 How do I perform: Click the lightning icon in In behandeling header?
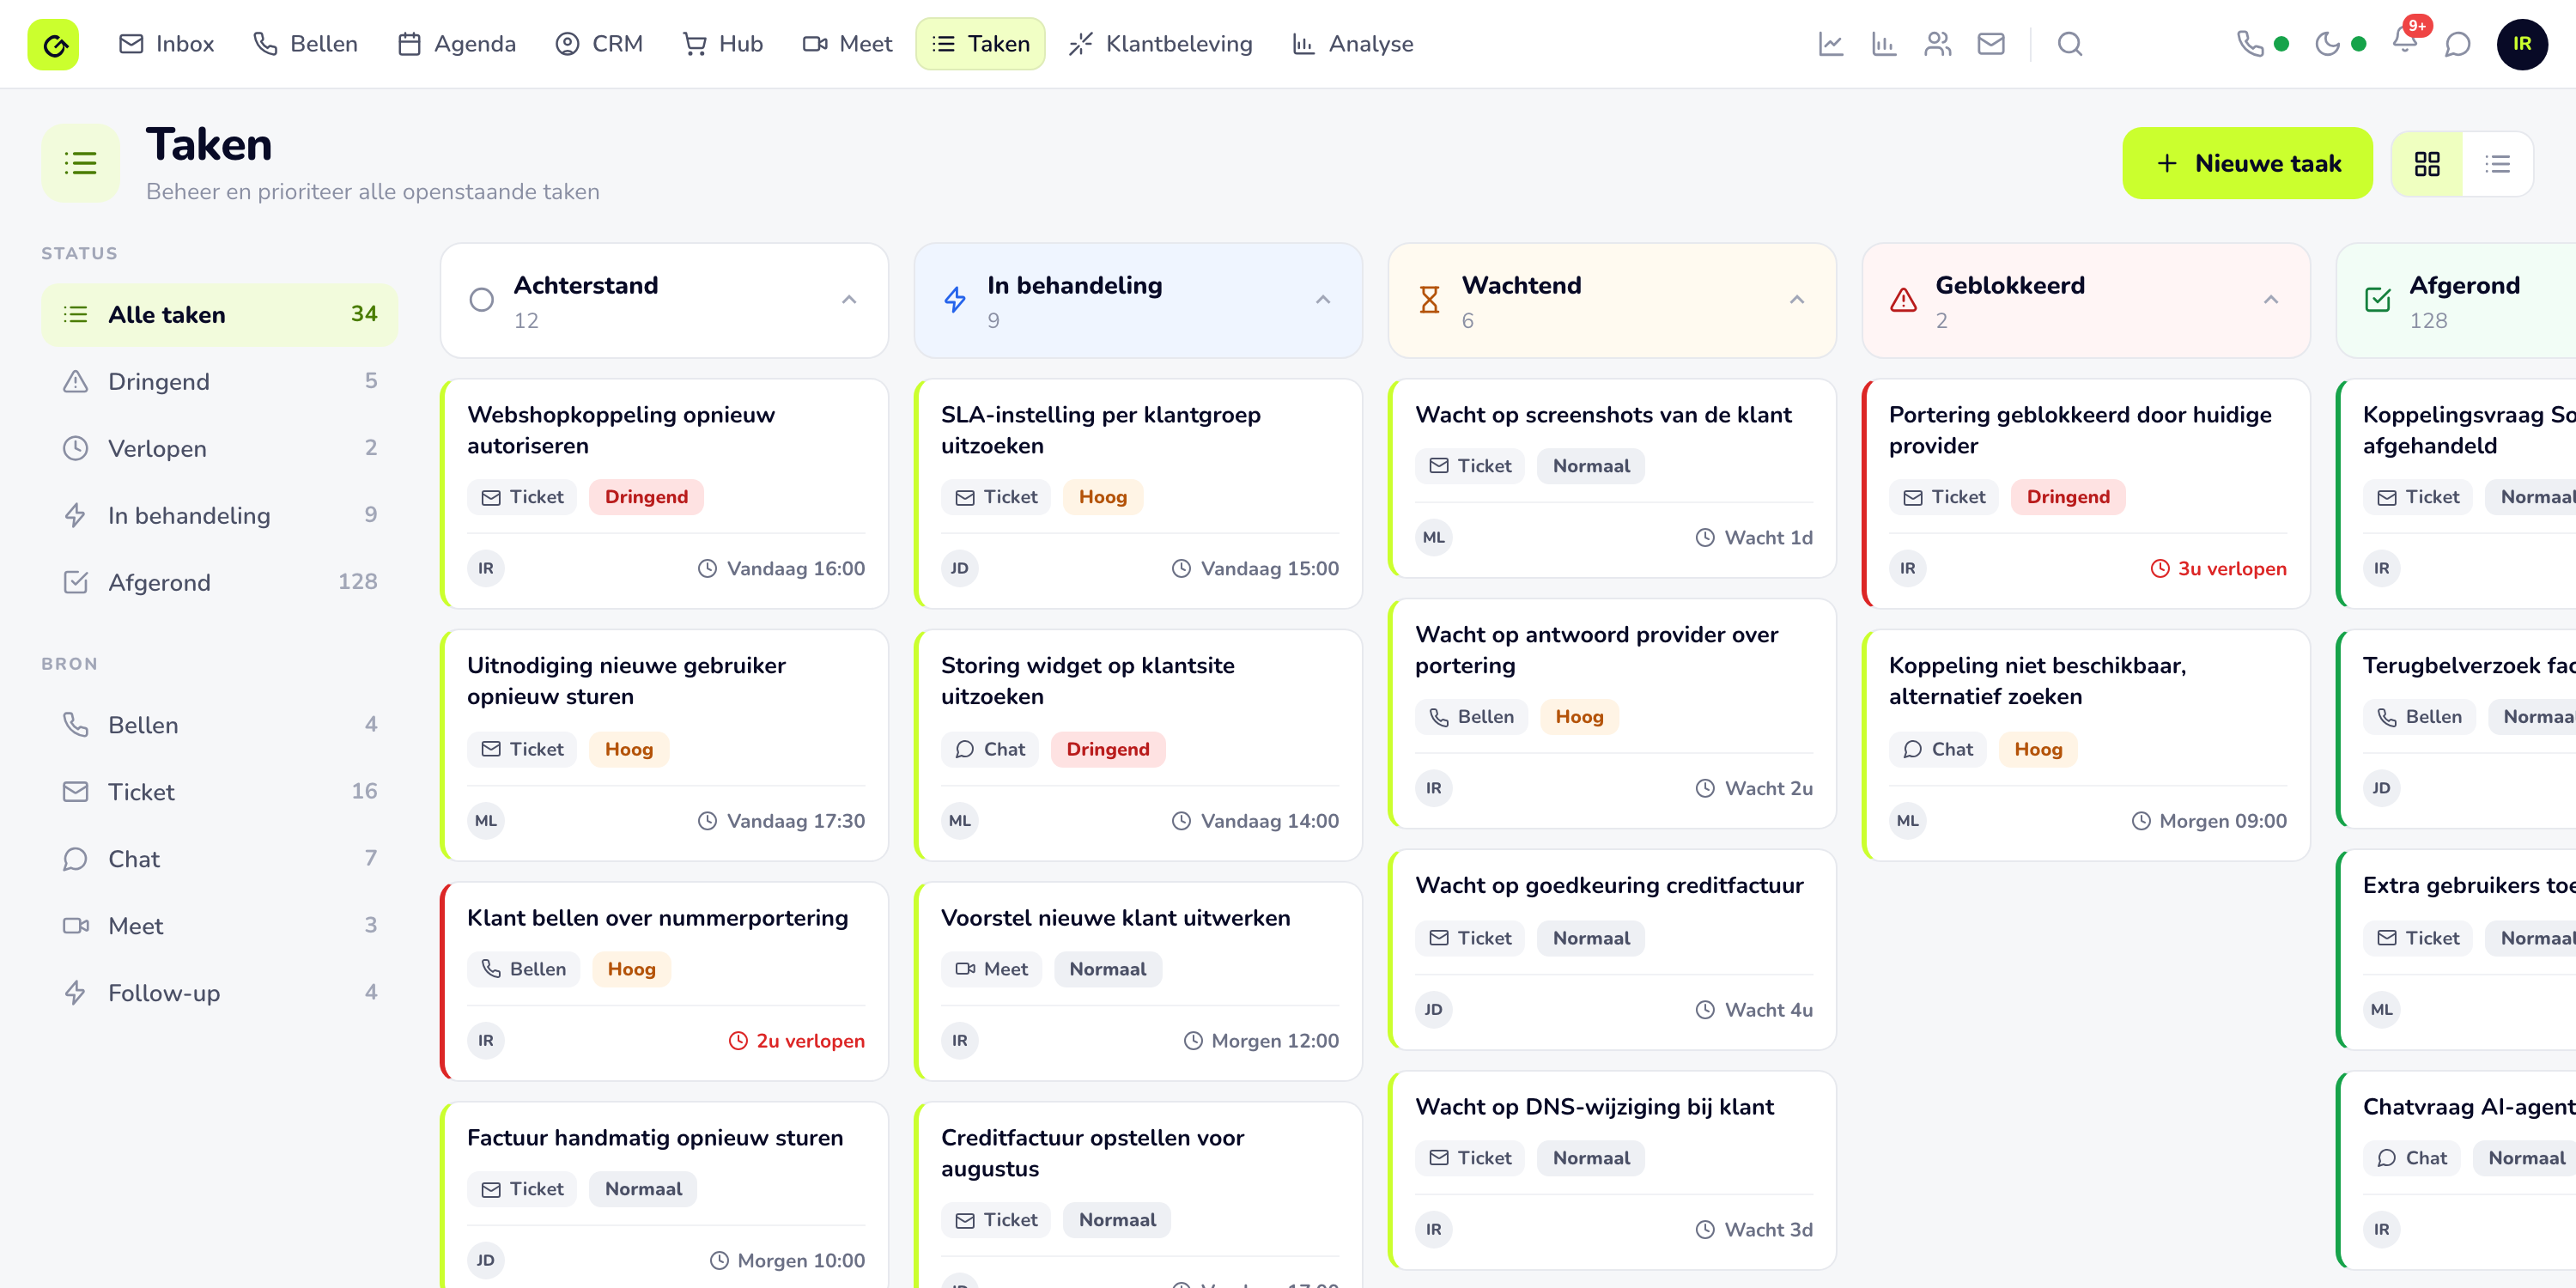tap(955, 300)
